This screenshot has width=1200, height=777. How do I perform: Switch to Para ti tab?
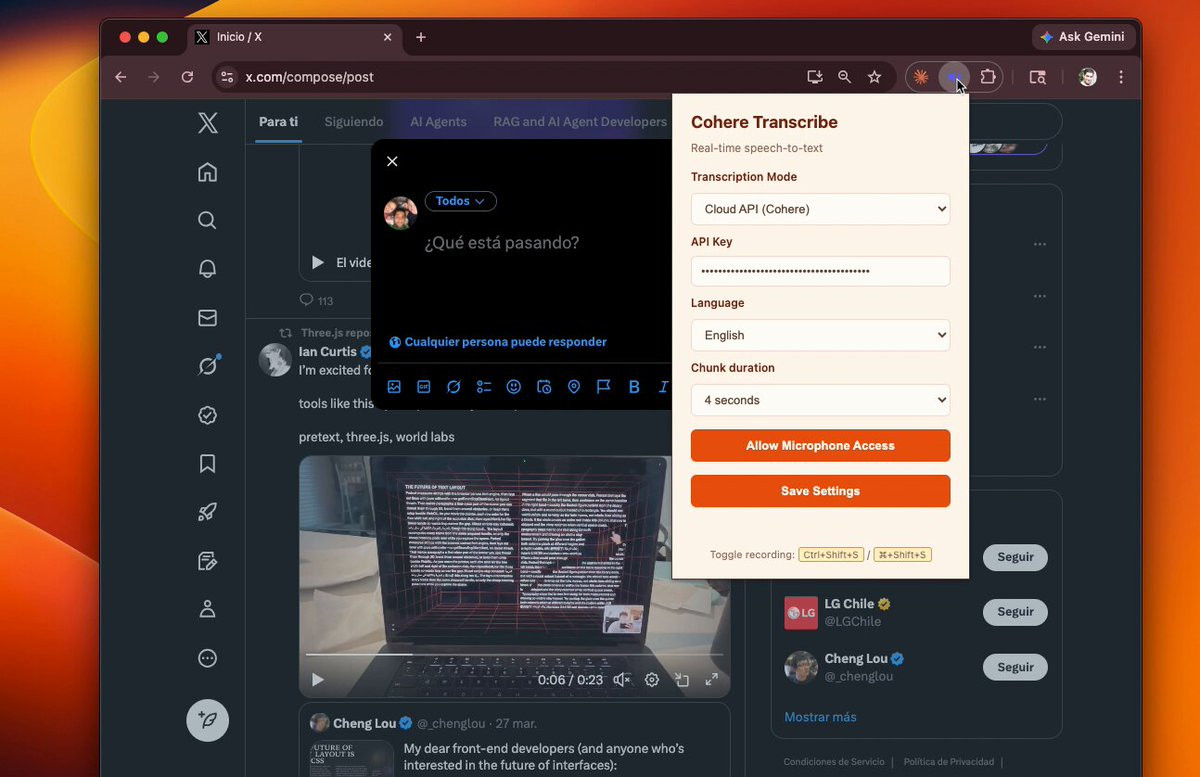click(x=278, y=122)
